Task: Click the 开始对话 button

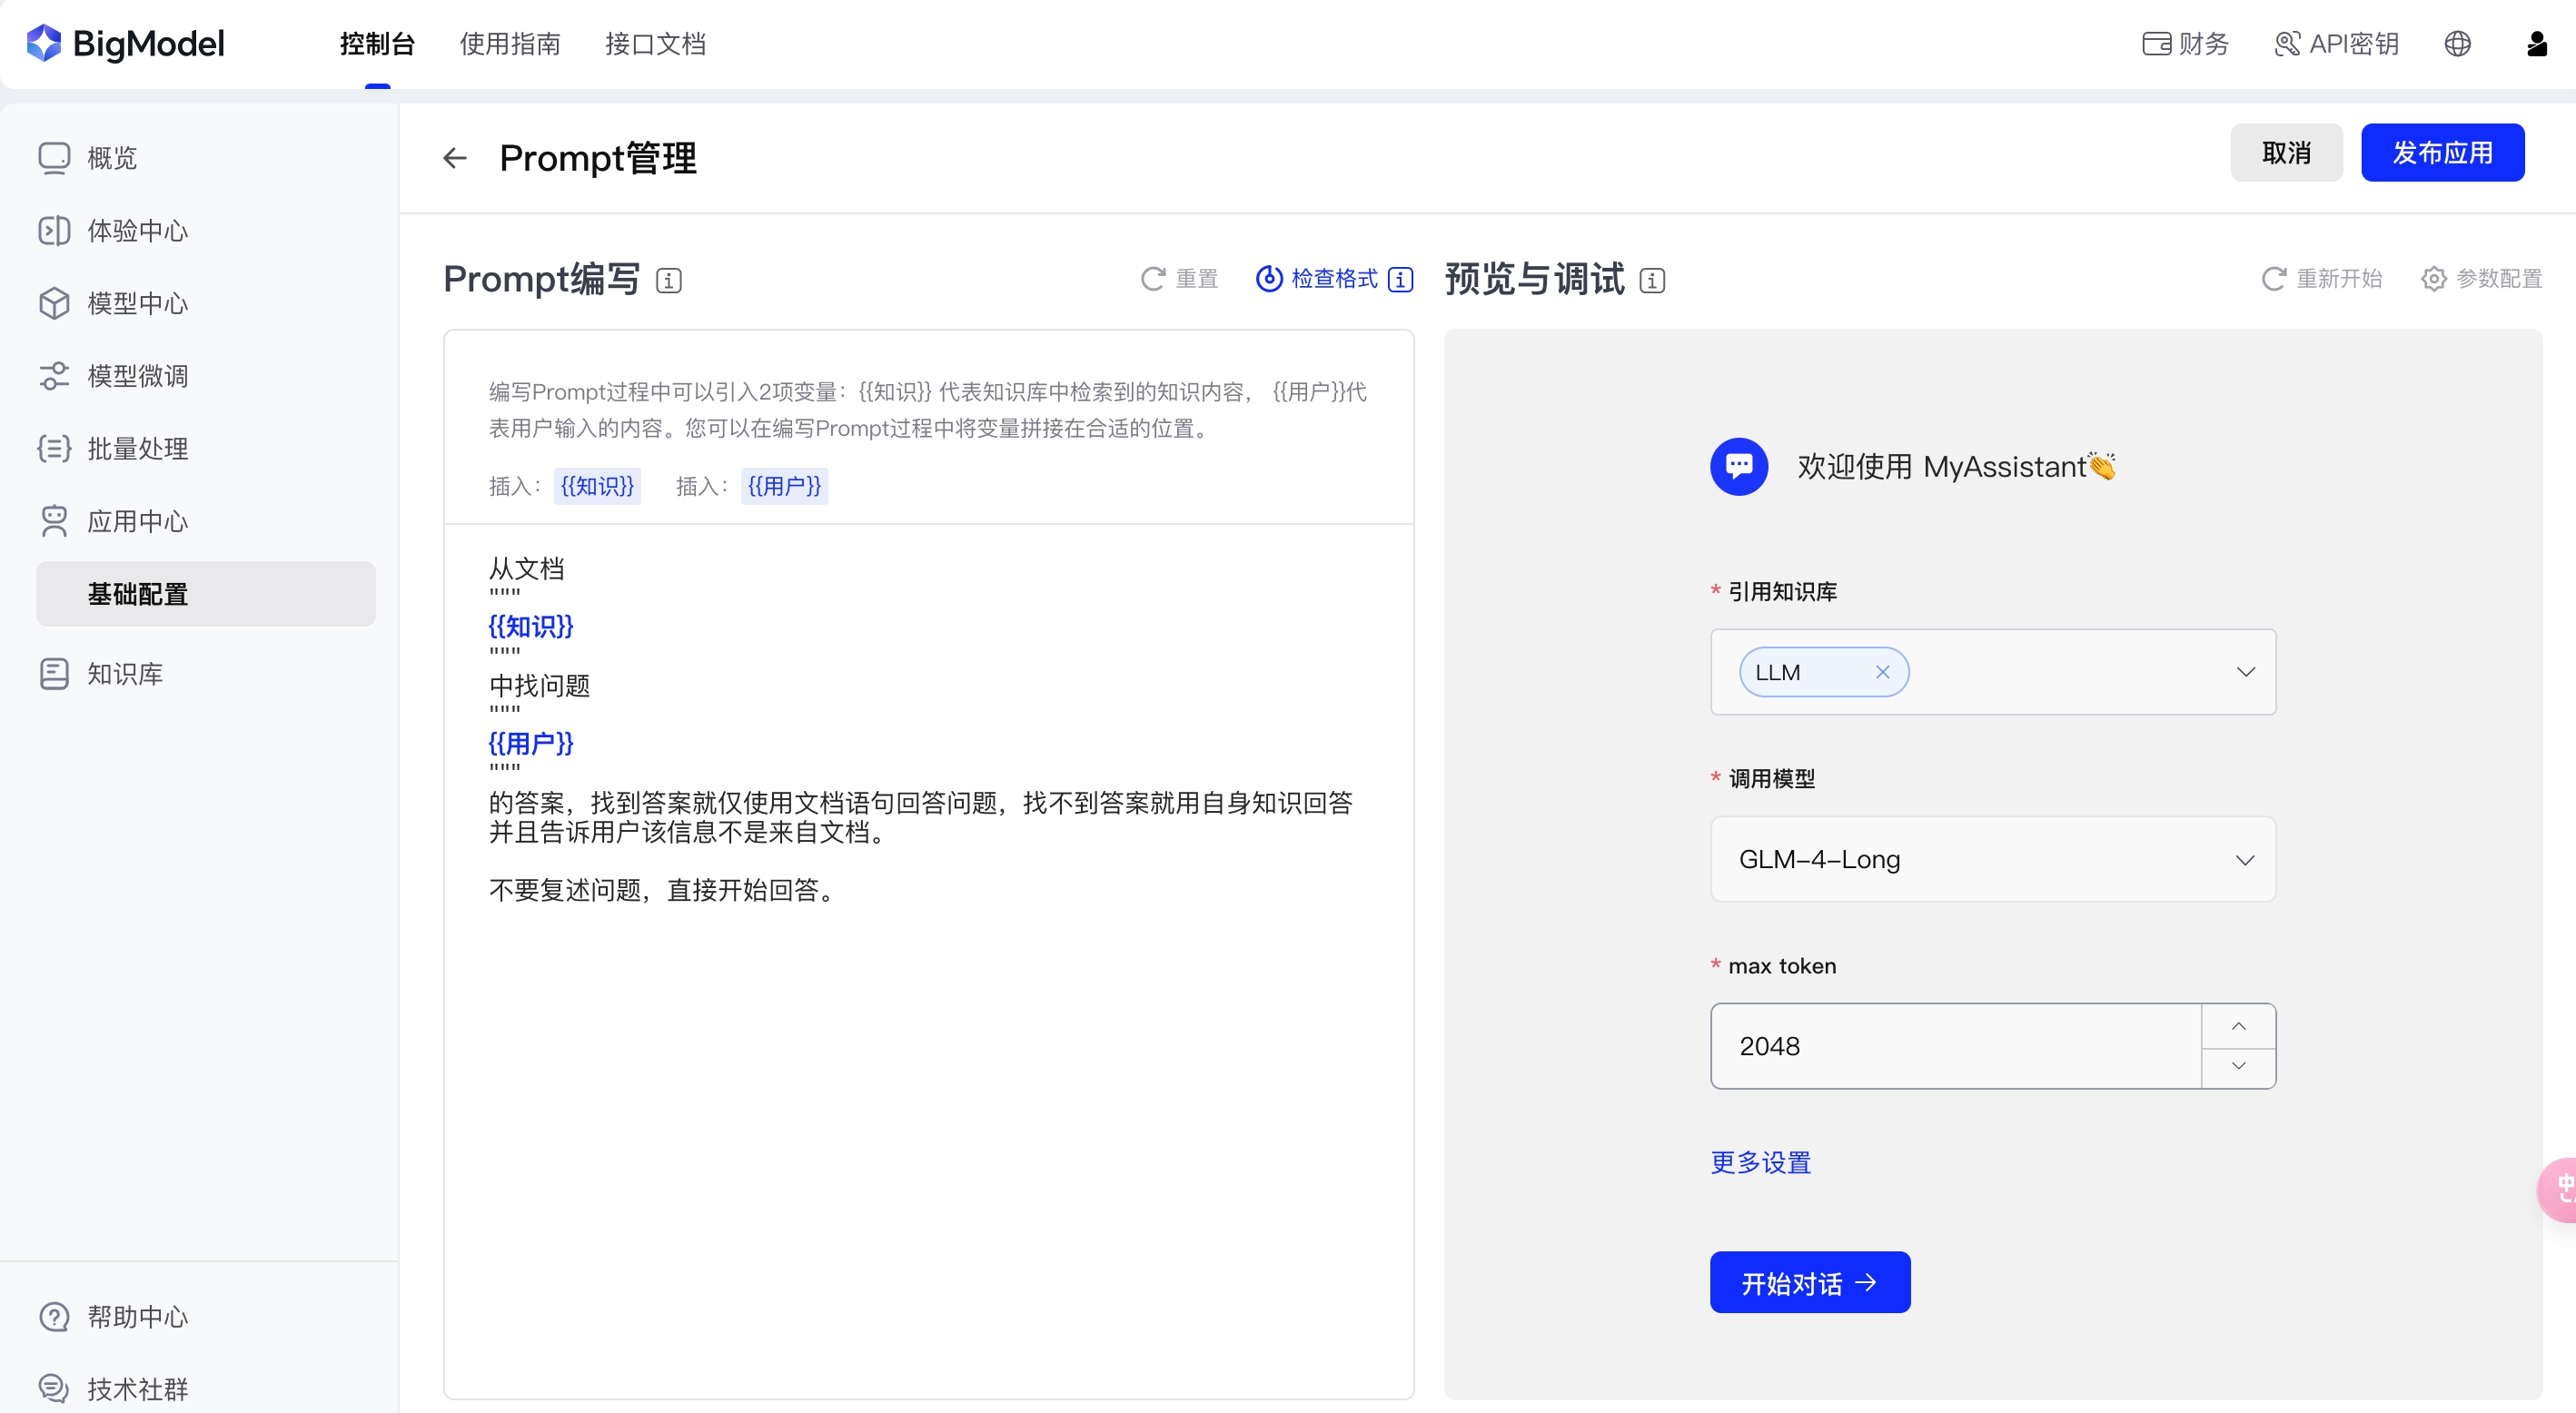Action: [1809, 1283]
